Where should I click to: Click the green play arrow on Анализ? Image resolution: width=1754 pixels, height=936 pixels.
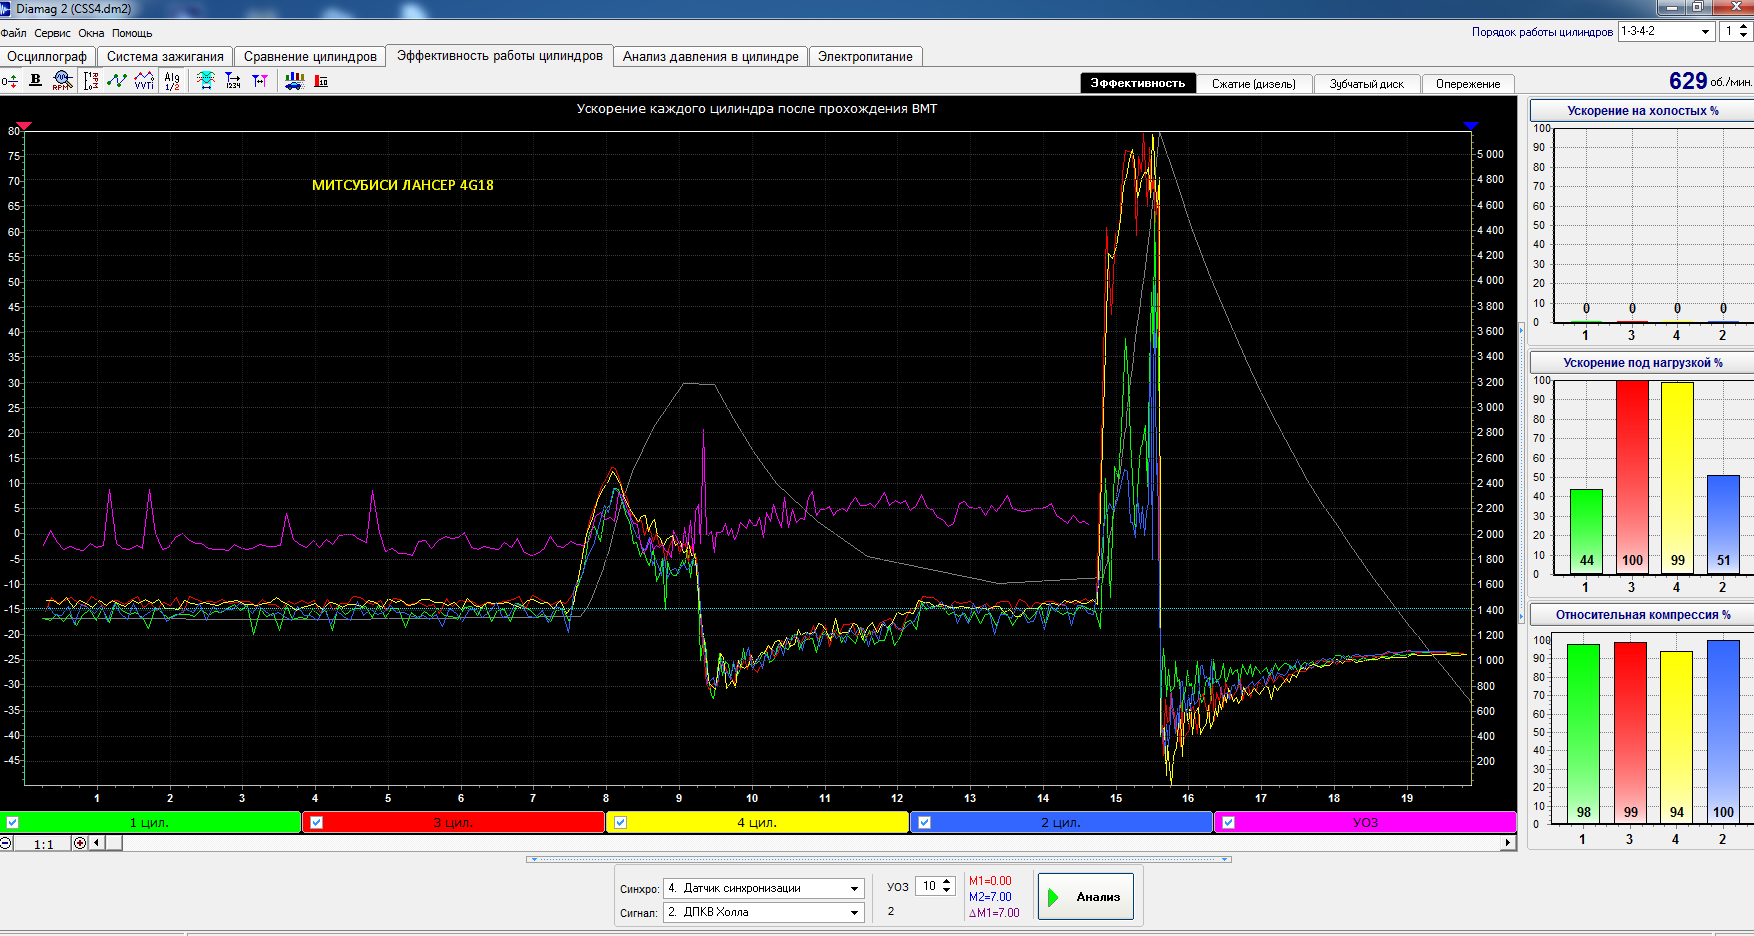coord(1053,897)
